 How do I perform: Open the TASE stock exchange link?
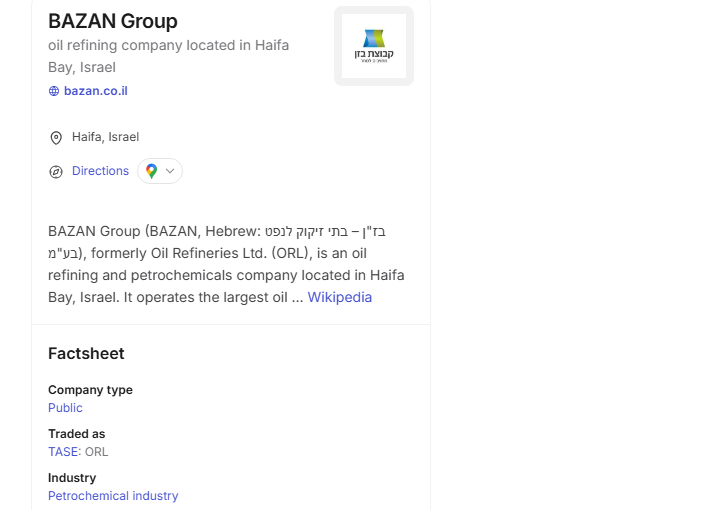tap(62, 452)
